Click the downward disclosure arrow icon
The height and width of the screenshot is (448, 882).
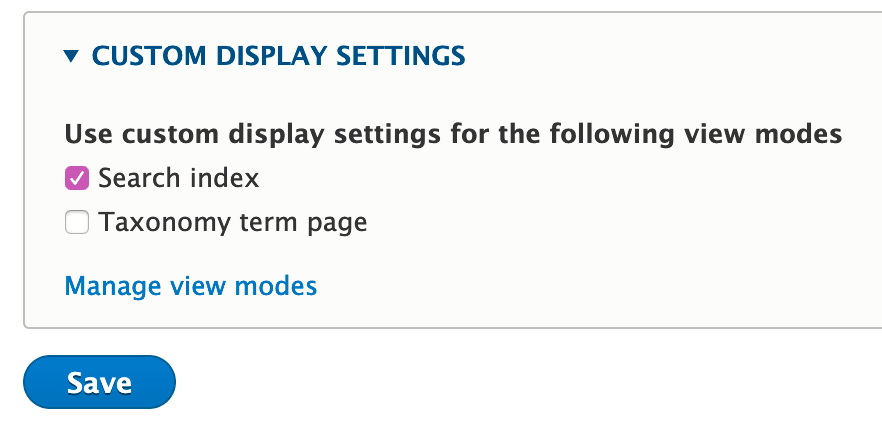pyautogui.click(x=70, y=57)
